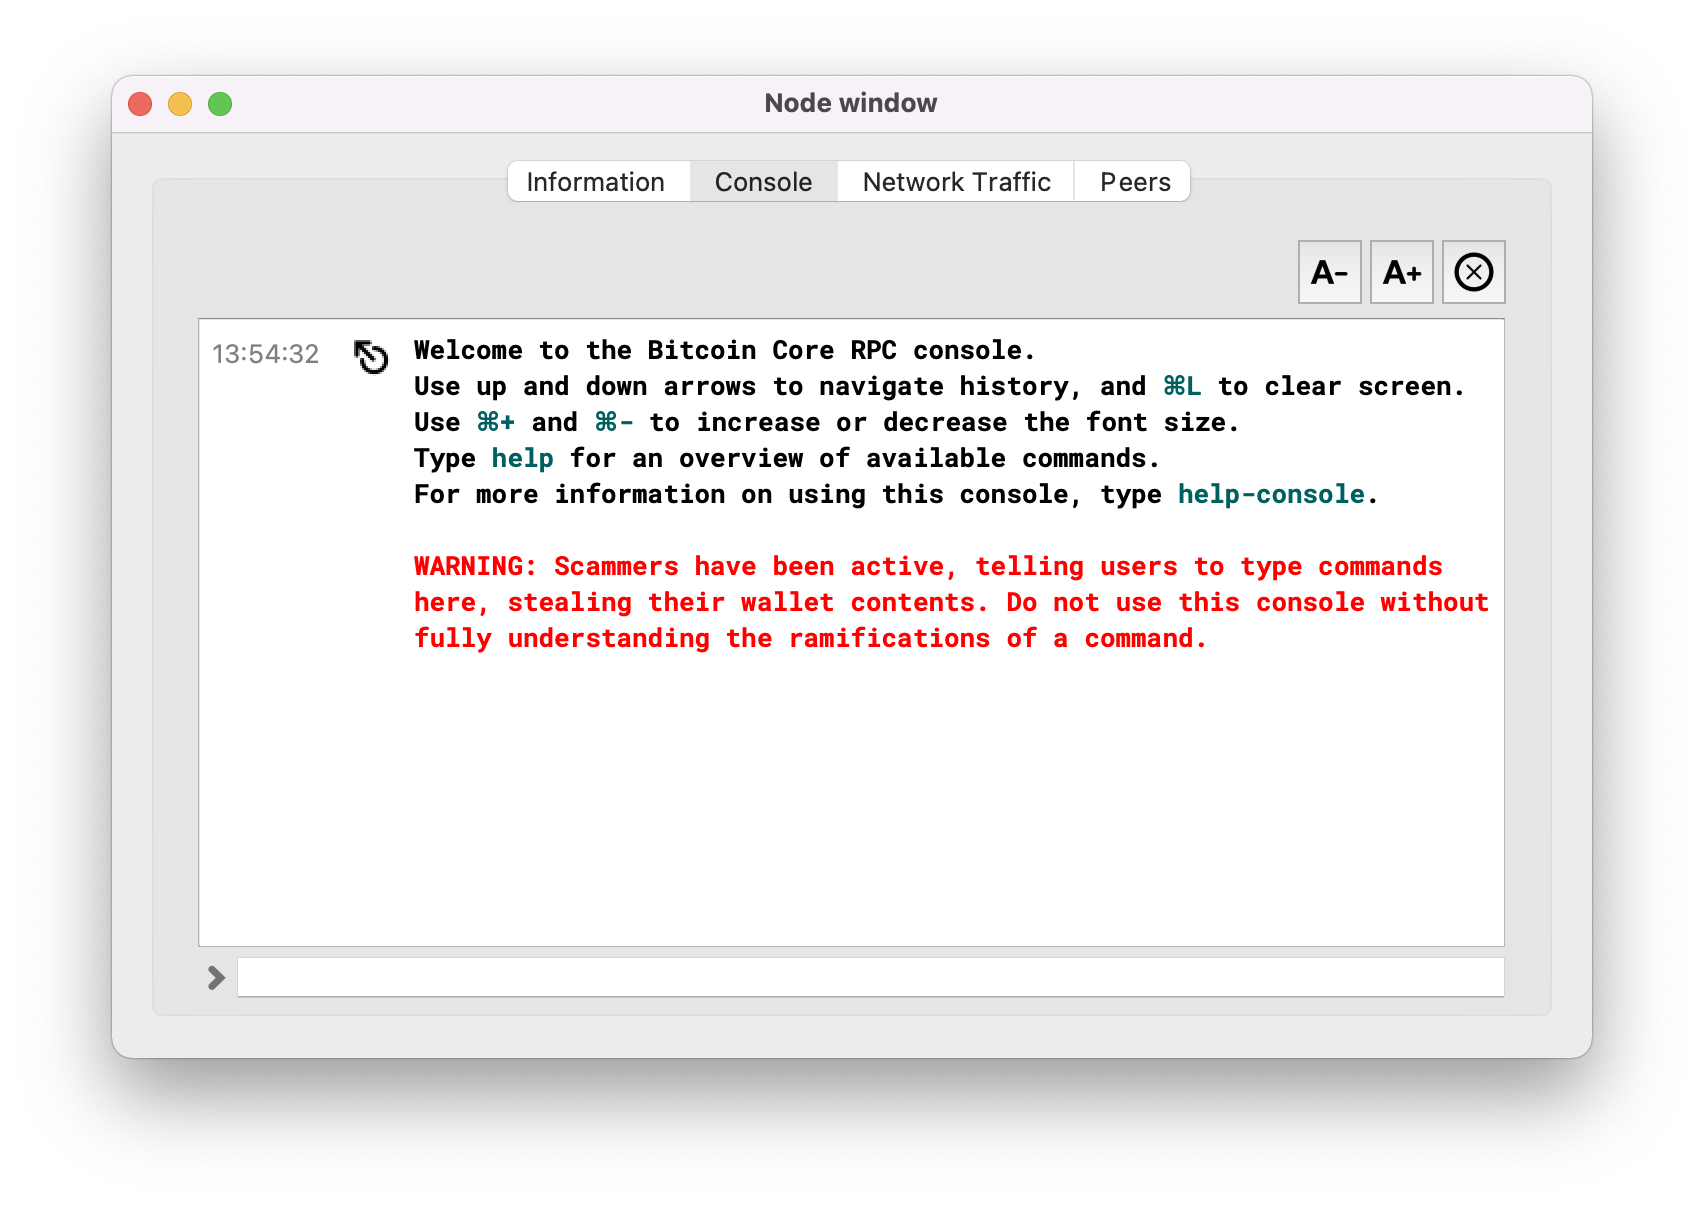Click the red scammer WARNING message
Screen dimensions: 1704x1206
point(950,603)
